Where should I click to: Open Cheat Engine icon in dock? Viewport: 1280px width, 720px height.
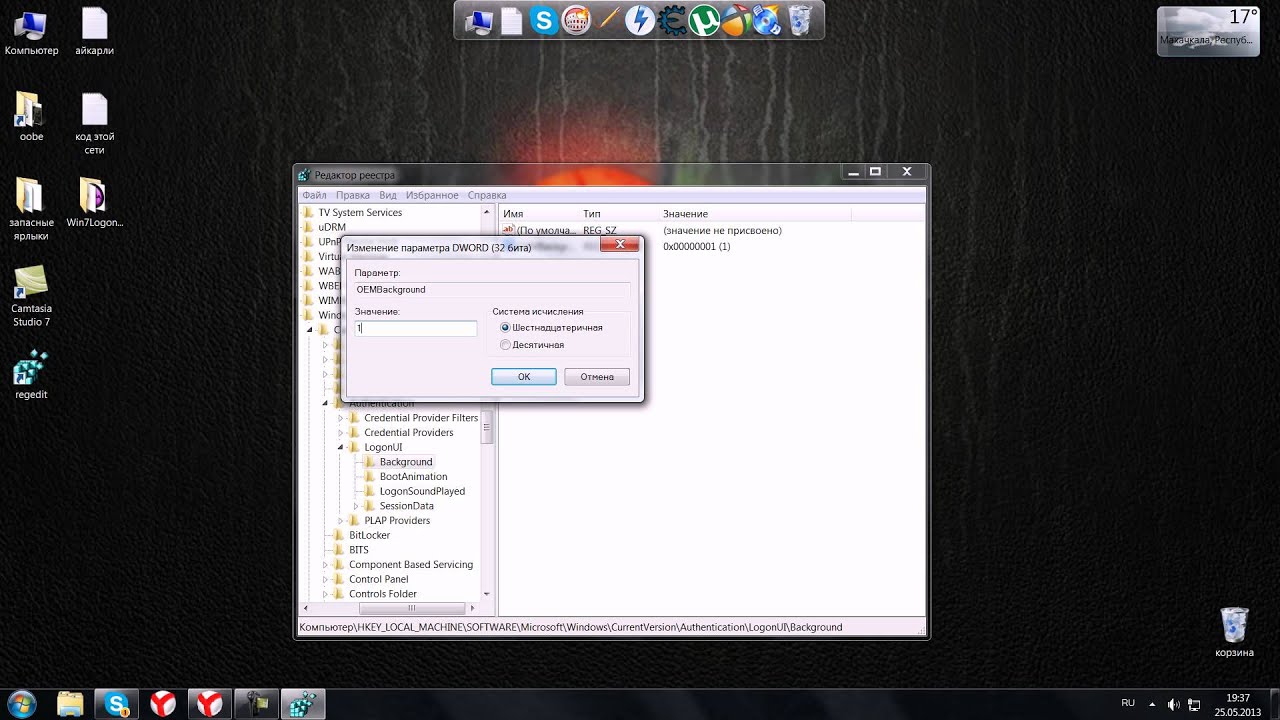pyautogui.click(x=672, y=20)
